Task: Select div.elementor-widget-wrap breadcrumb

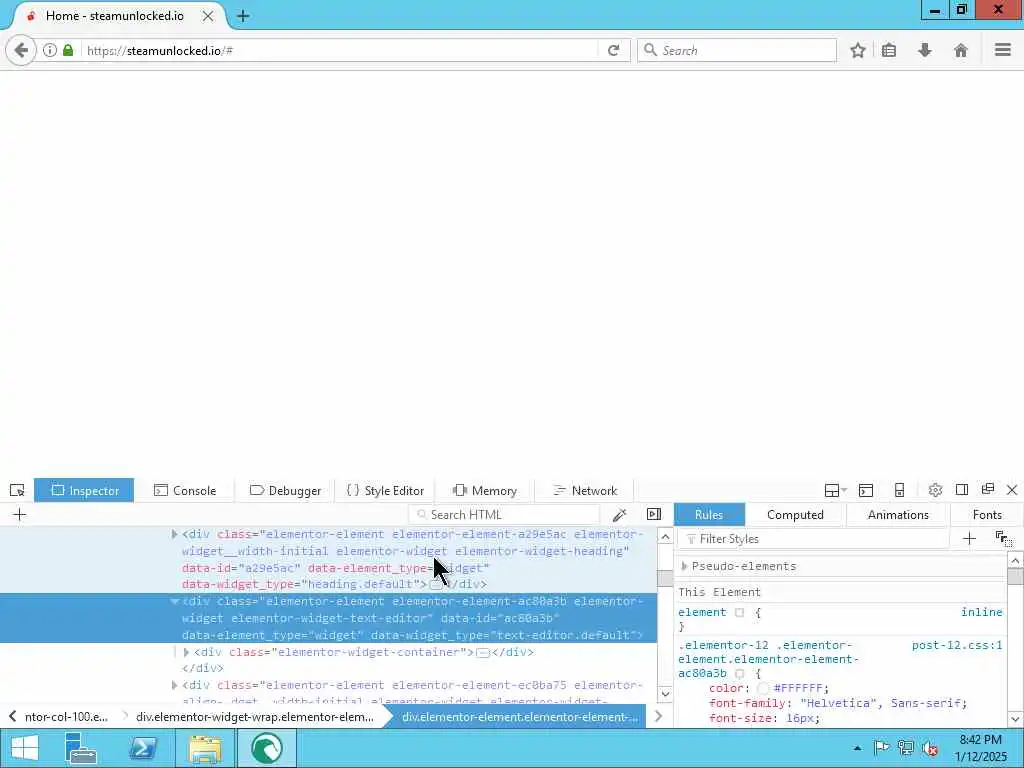Action: point(255,716)
